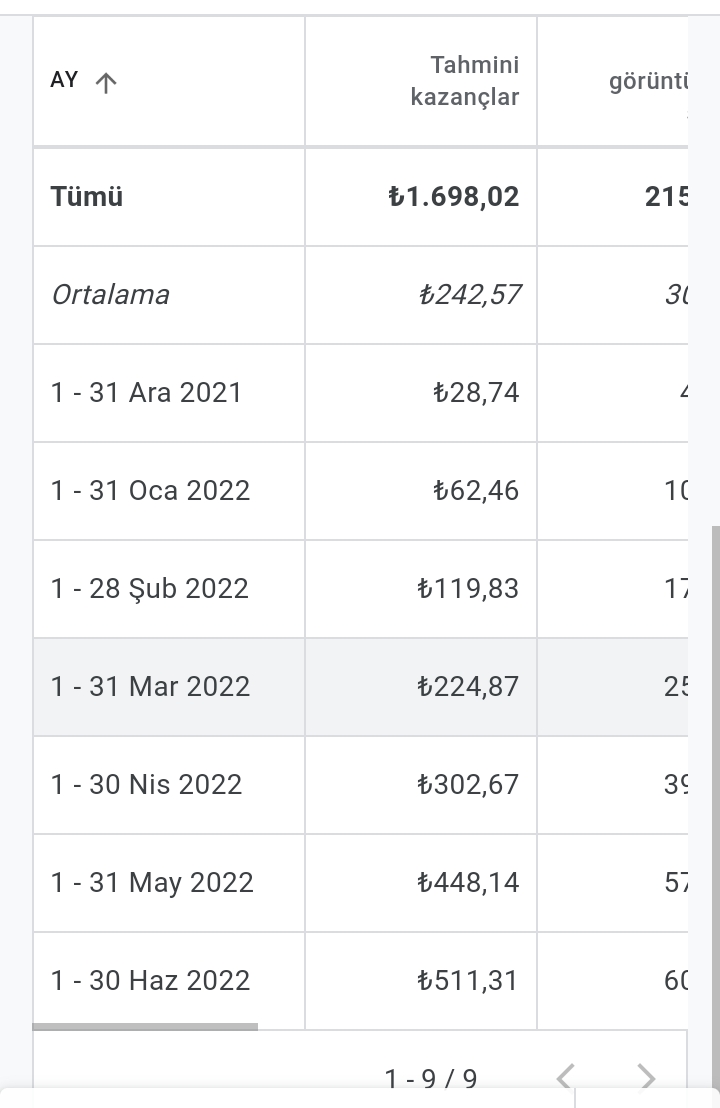
Task: Go to next page of table
Action: 646,1078
